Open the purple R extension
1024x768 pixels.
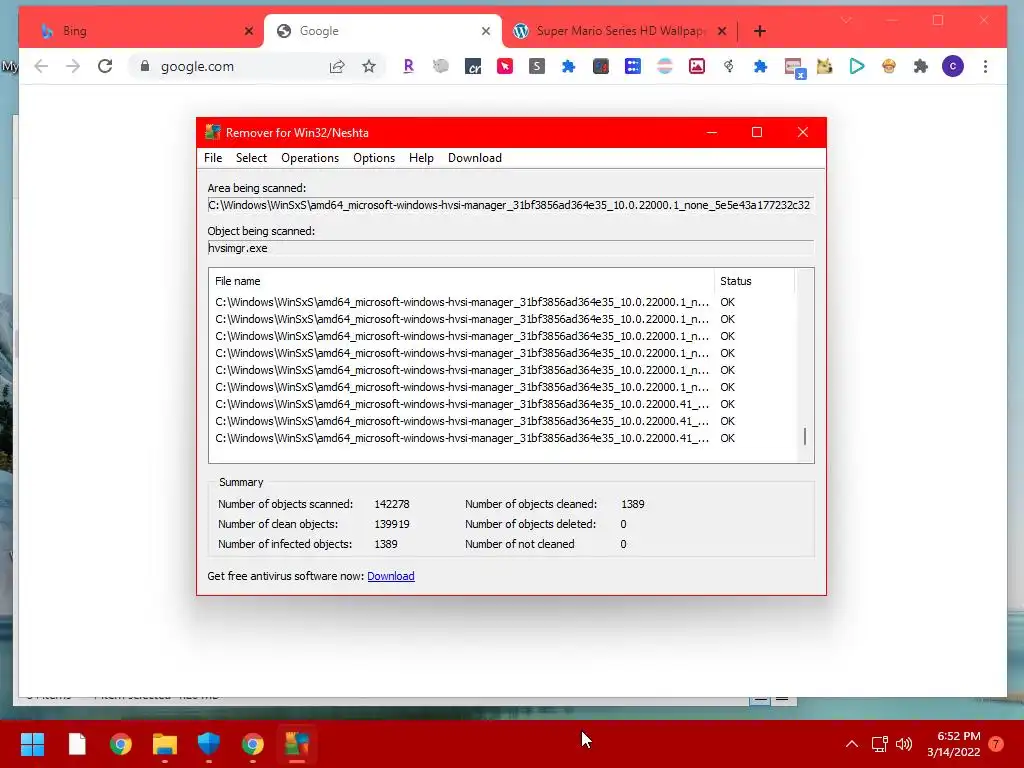point(409,66)
